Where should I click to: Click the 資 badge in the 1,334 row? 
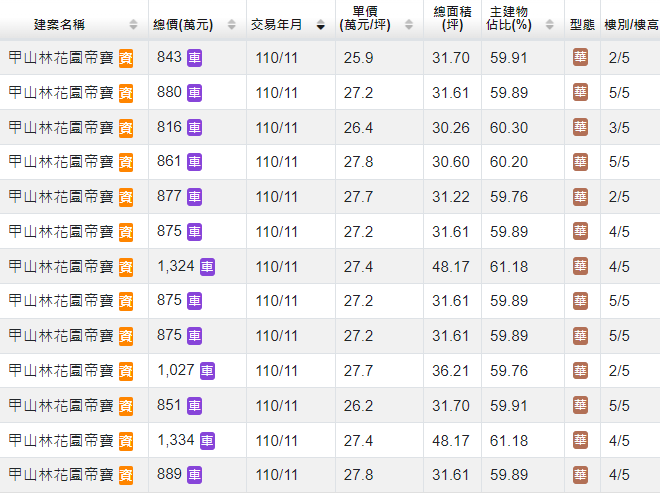click(x=126, y=441)
